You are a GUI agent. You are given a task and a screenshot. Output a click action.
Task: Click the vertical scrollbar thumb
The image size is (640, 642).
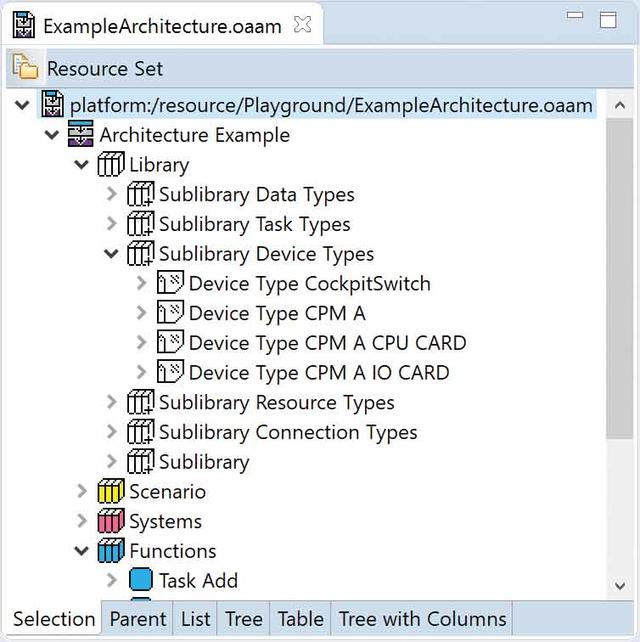coord(620,279)
